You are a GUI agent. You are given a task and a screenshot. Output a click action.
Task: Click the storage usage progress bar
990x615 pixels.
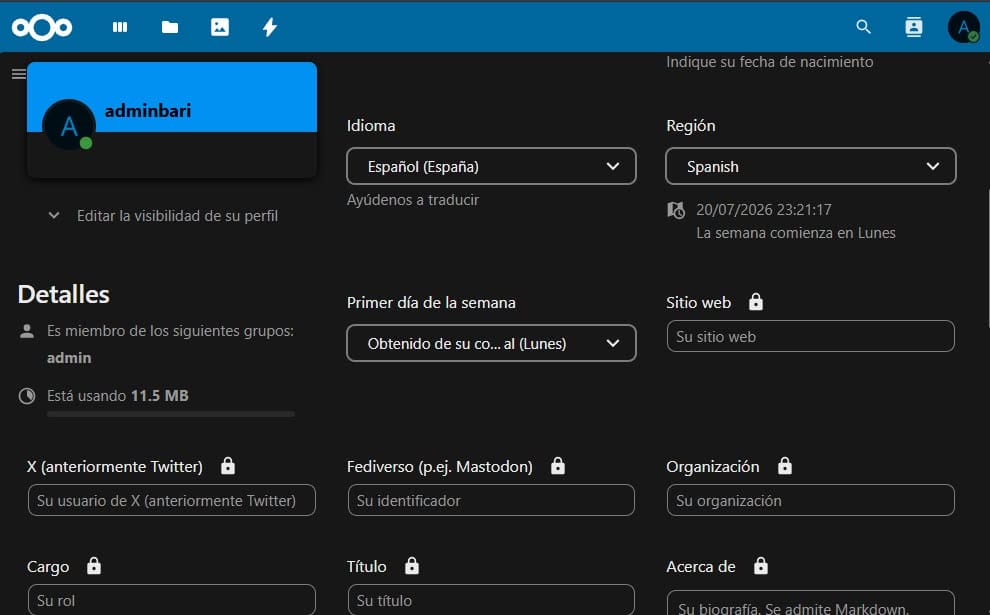(x=171, y=414)
